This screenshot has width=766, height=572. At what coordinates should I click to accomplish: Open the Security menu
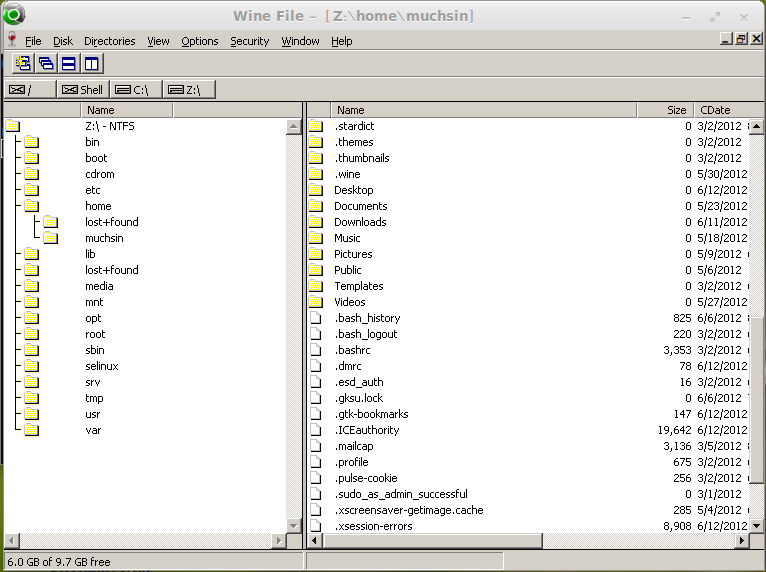[x=250, y=41]
